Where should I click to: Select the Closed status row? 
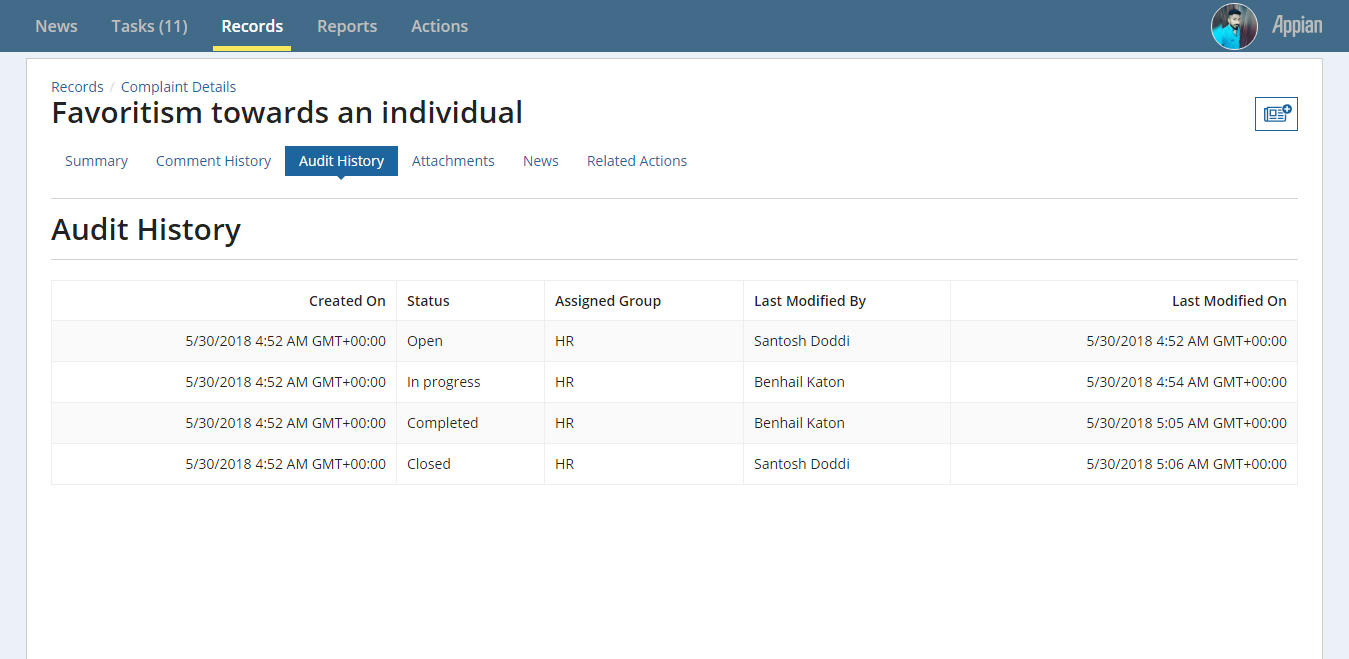(674, 464)
